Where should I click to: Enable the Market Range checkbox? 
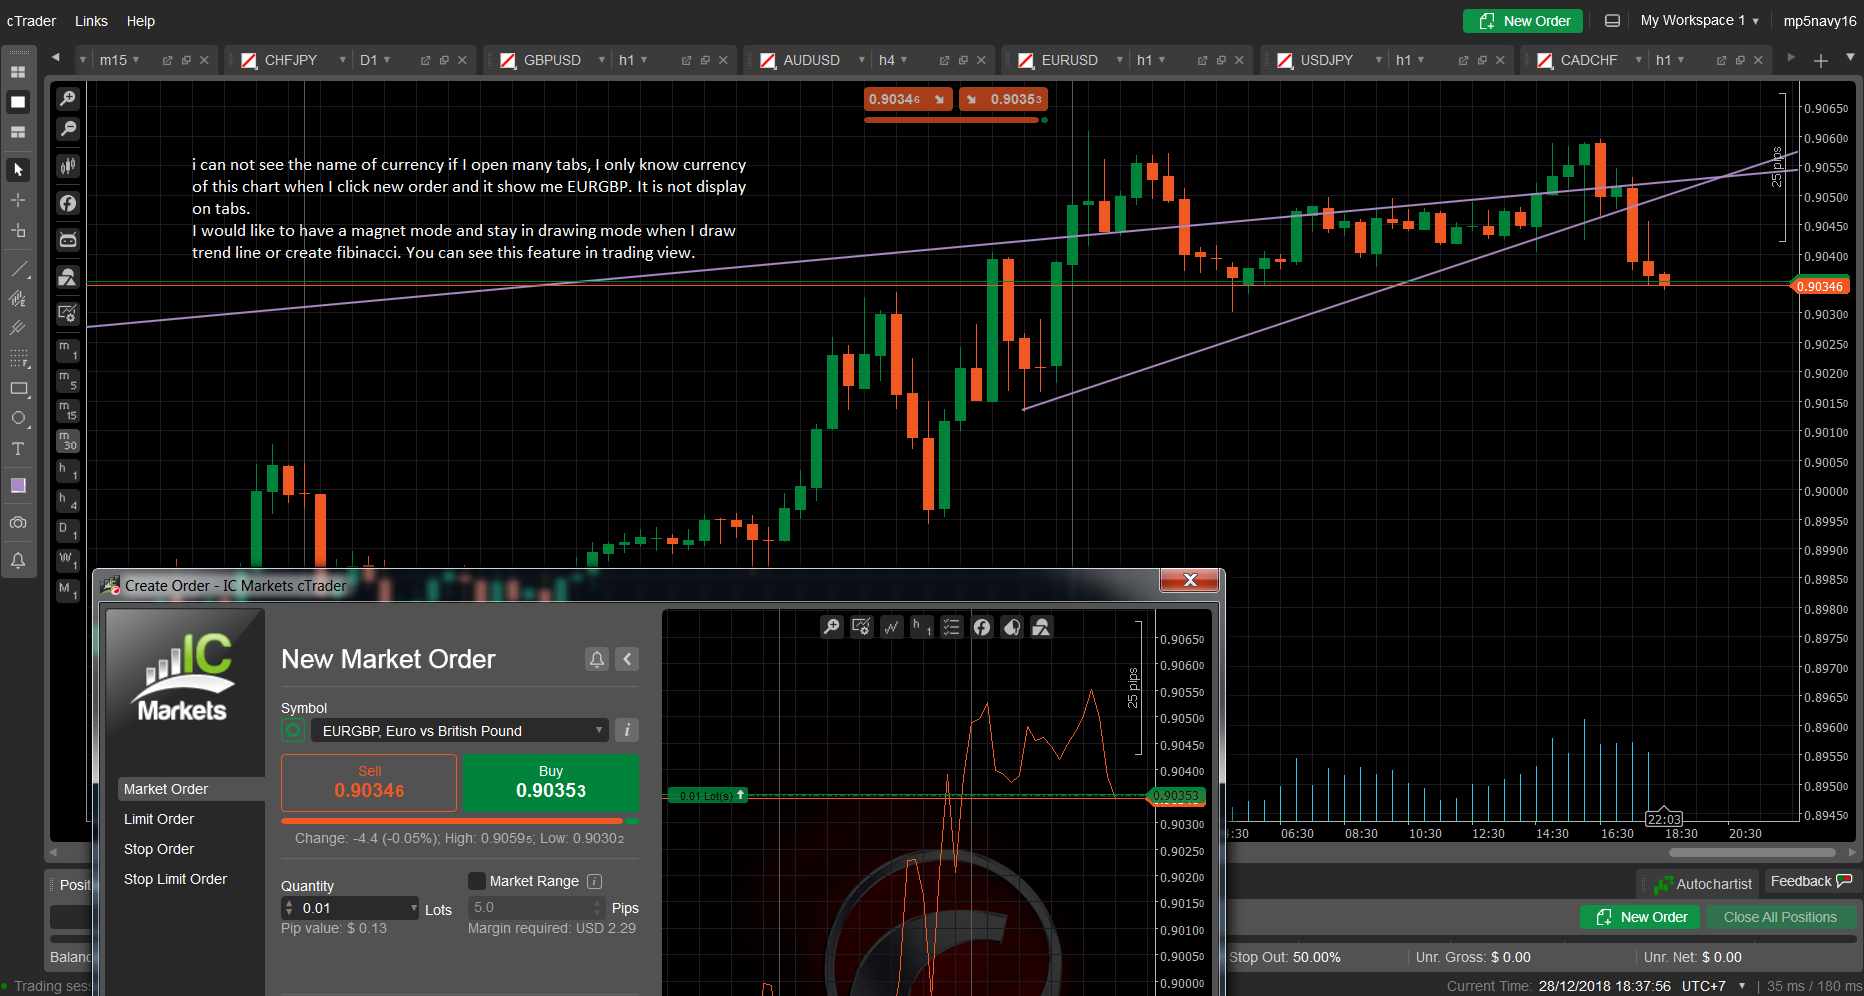pyautogui.click(x=477, y=881)
